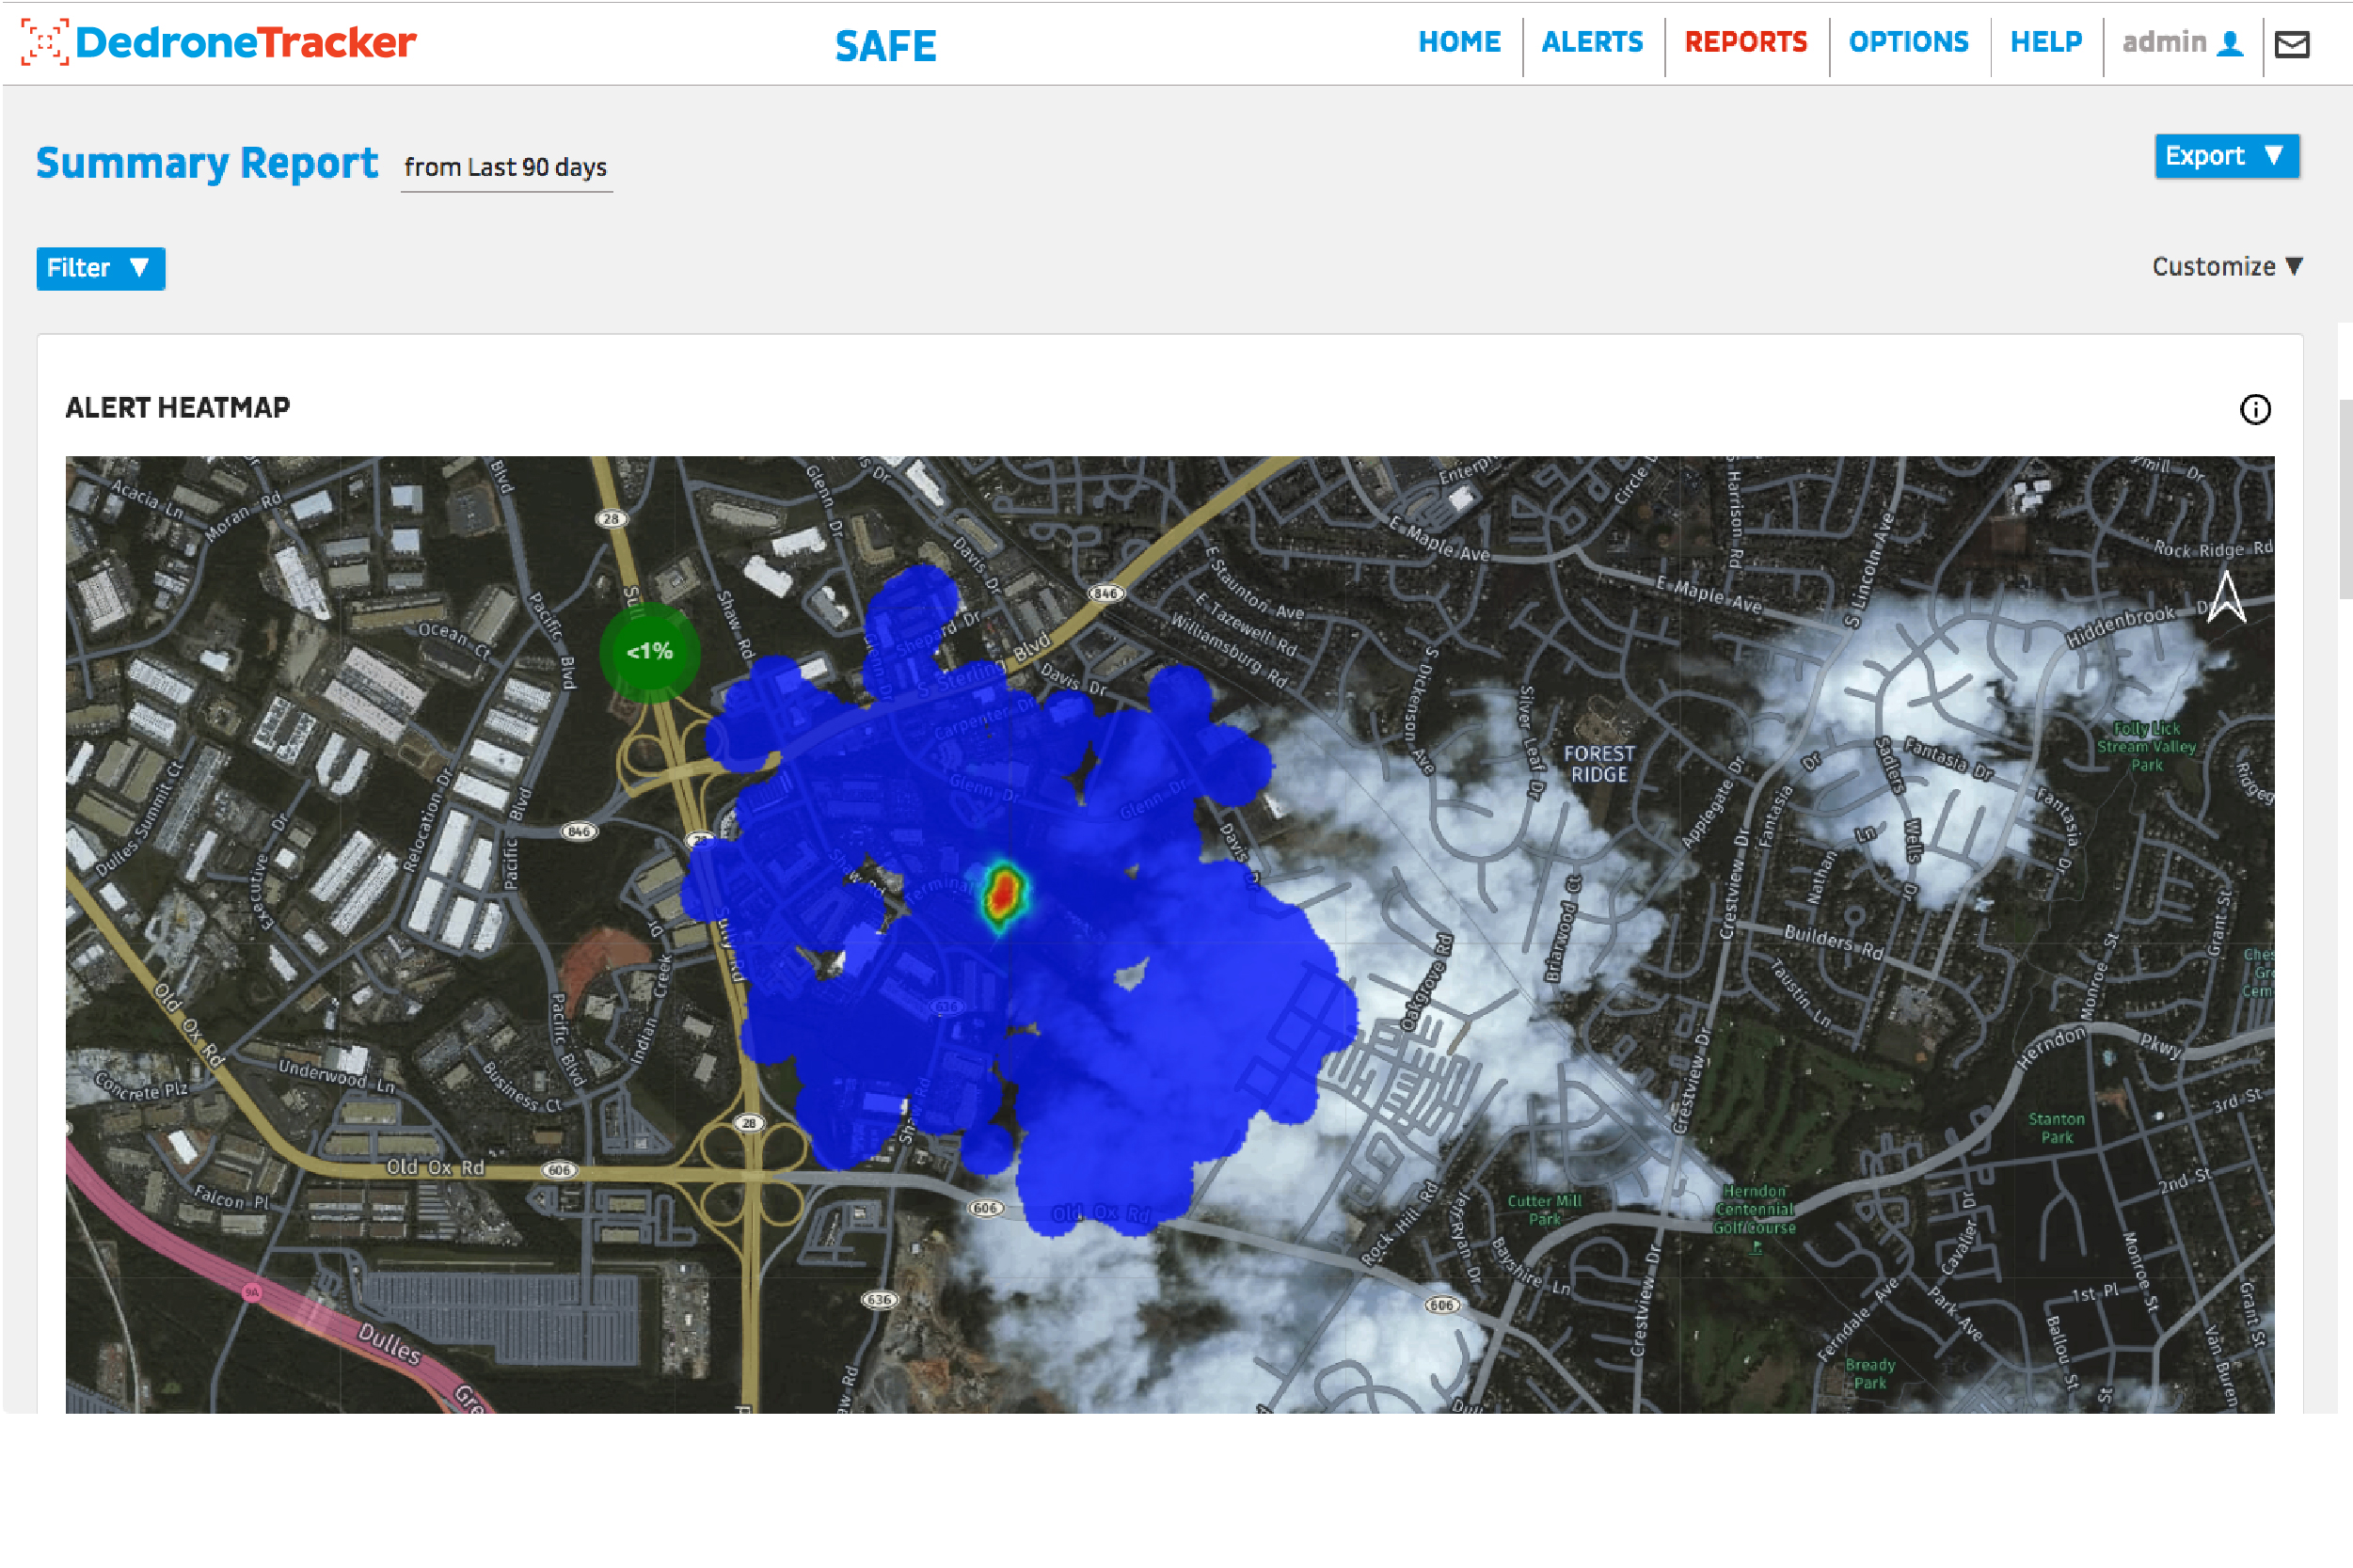Open the Alert Heatmap info icon

[x=2257, y=409]
